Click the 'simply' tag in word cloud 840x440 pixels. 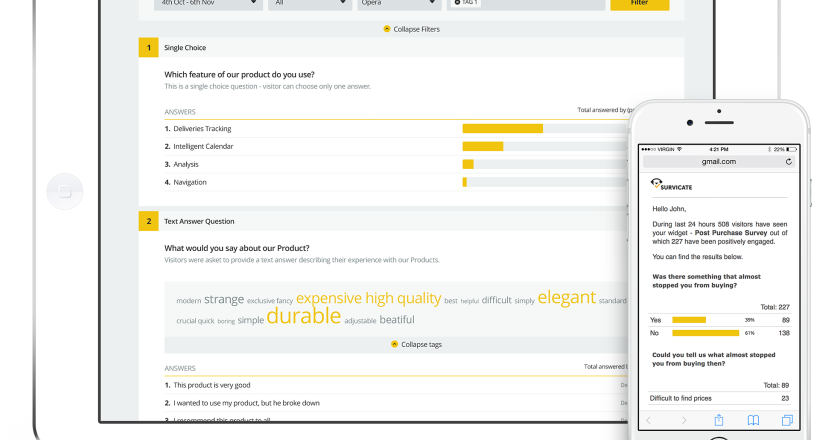524,301
